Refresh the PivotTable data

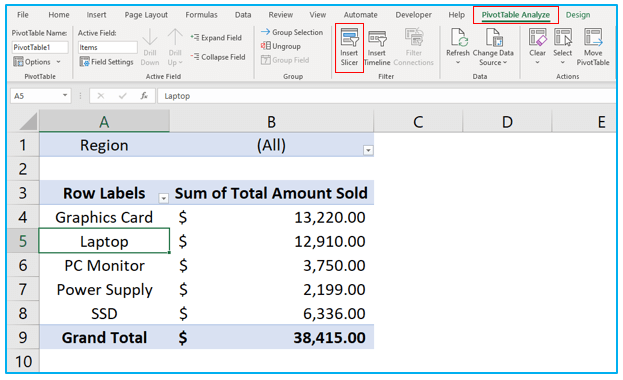tap(458, 47)
